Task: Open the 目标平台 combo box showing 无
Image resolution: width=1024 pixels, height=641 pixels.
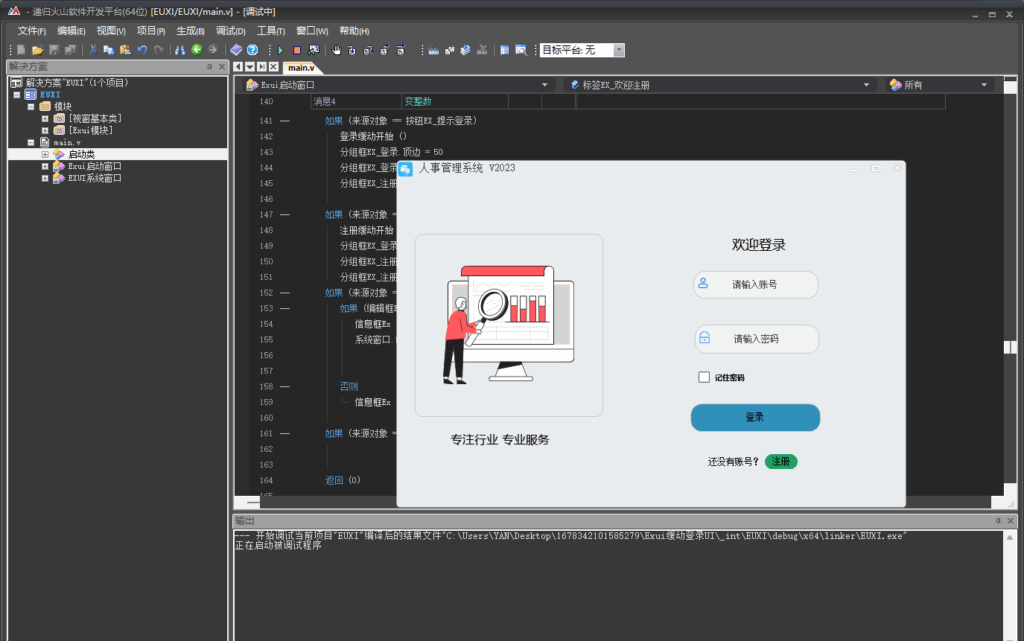Action: tap(617, 48)
